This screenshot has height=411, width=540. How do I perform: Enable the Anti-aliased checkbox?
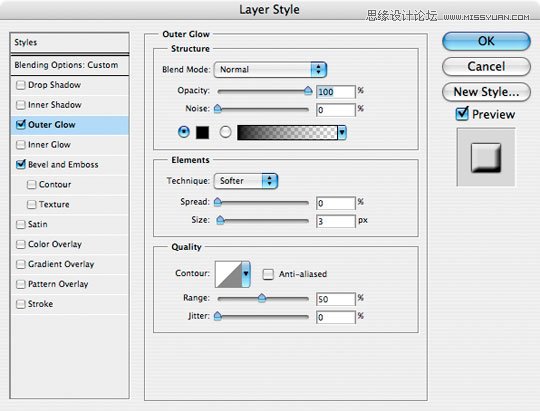pyautogui.click(x=268, y=274)
